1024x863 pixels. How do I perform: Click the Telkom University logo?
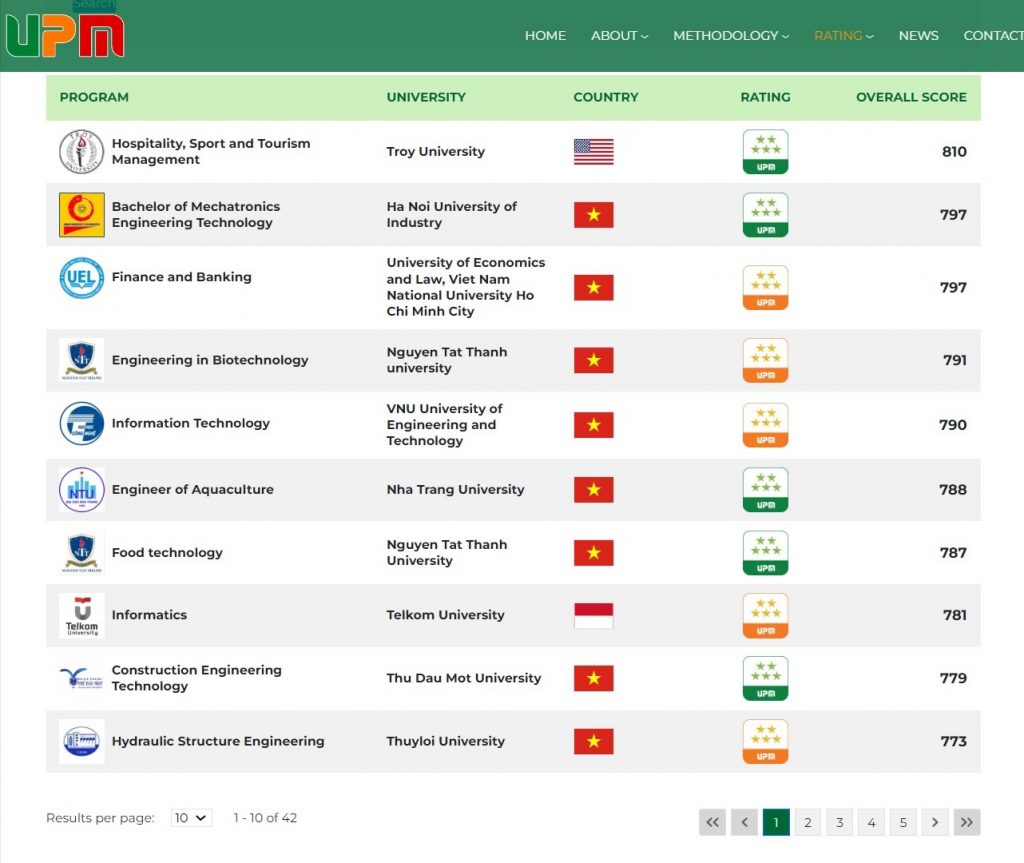click(81, 615)
